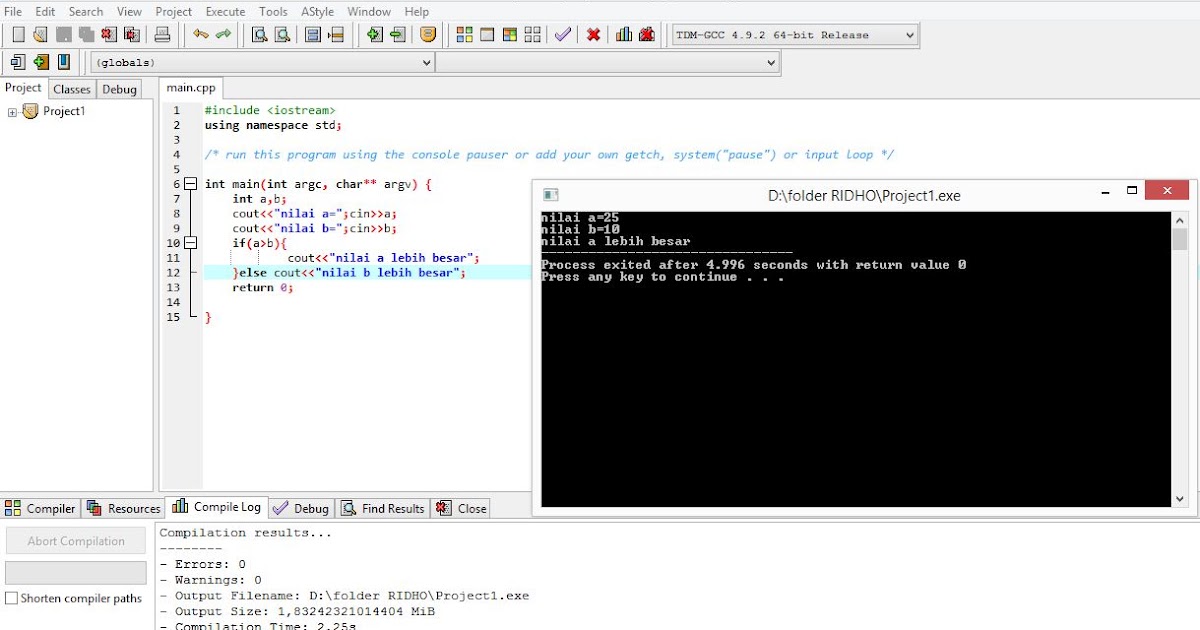
Task: Minimize the Project1.exe console window
Action: click(x=1104, y=191)
